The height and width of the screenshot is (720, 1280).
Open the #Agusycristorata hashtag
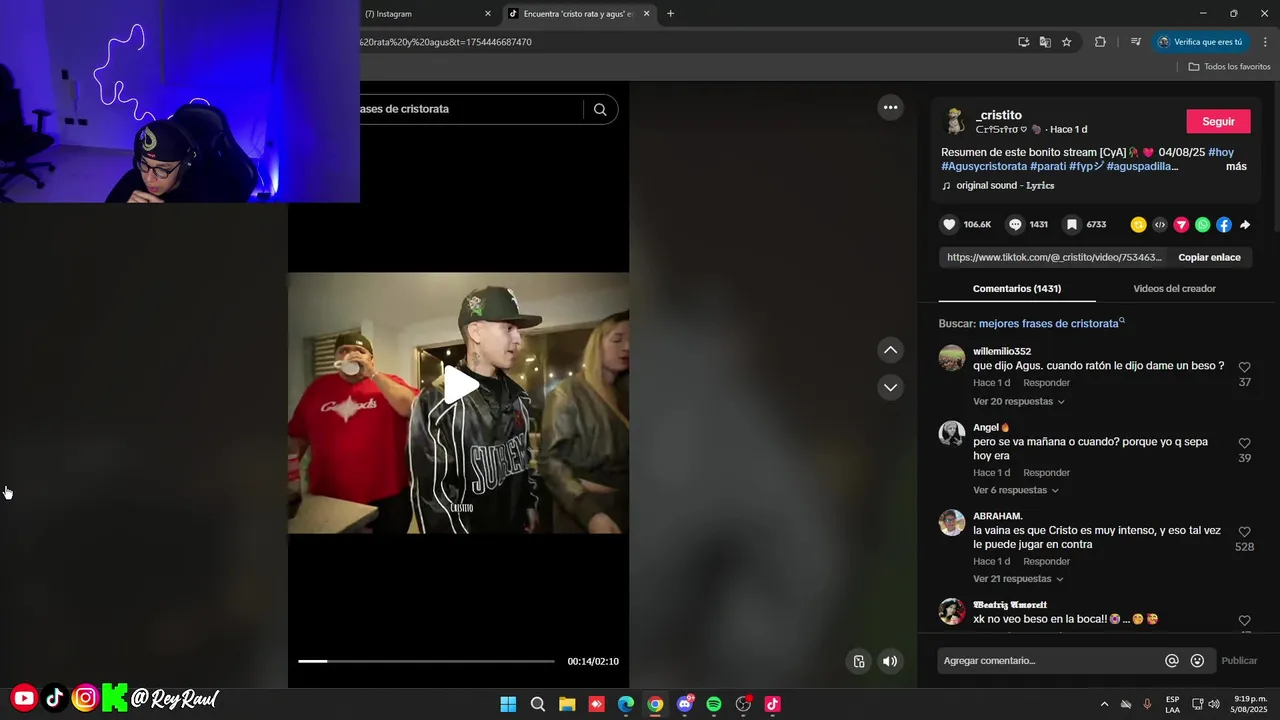point(984,167)
